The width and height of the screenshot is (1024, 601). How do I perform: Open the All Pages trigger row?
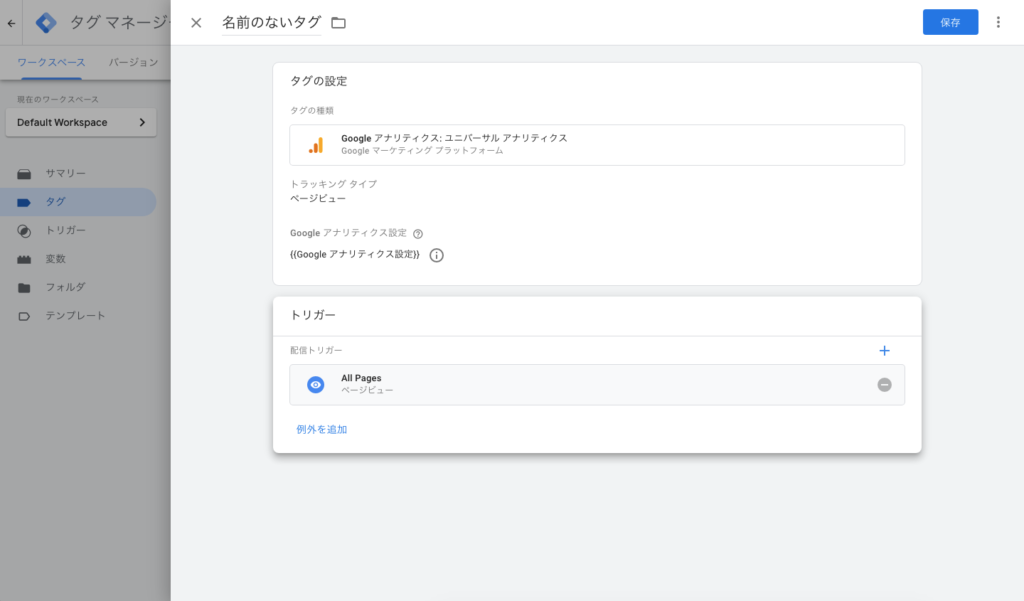(x=597, y=385)
